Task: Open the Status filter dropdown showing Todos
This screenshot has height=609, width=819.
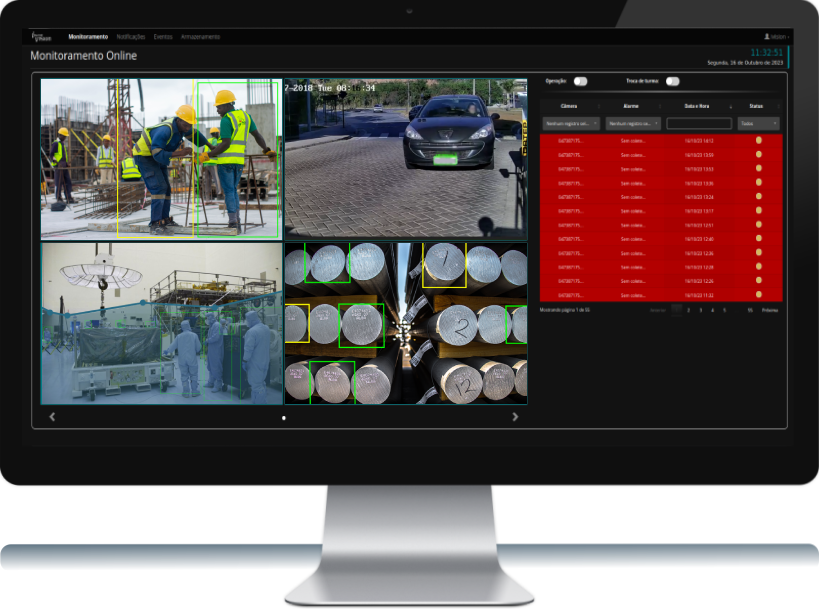Action: point(758,123)
